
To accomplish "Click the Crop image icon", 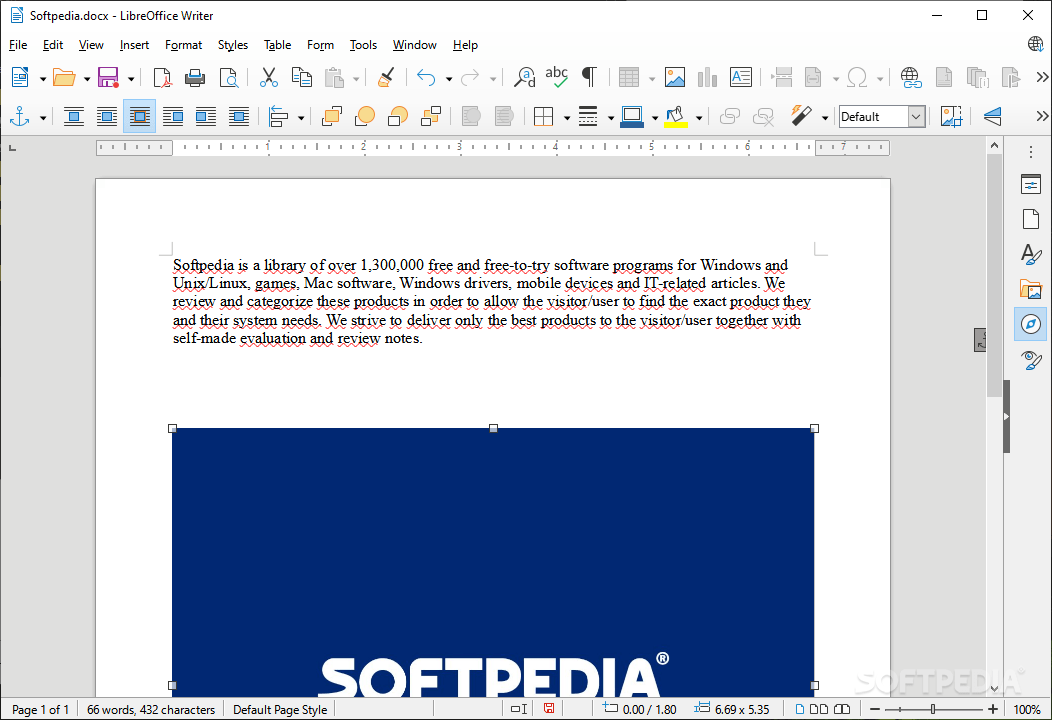I will (951, 116).
